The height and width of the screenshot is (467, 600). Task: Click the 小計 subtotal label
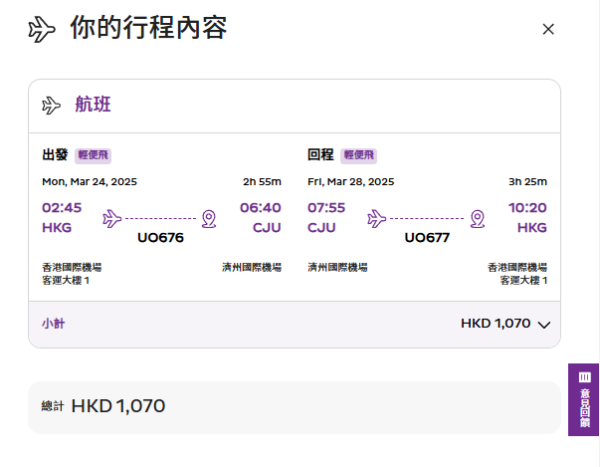[x=53, y=324]
